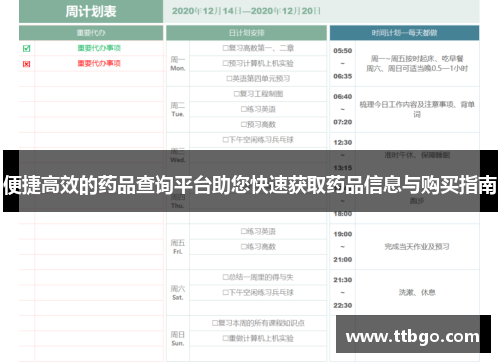This screenshot has height=362, width=500.
Task: Select the 洗漱、休息 description
Action: point(417,292)
